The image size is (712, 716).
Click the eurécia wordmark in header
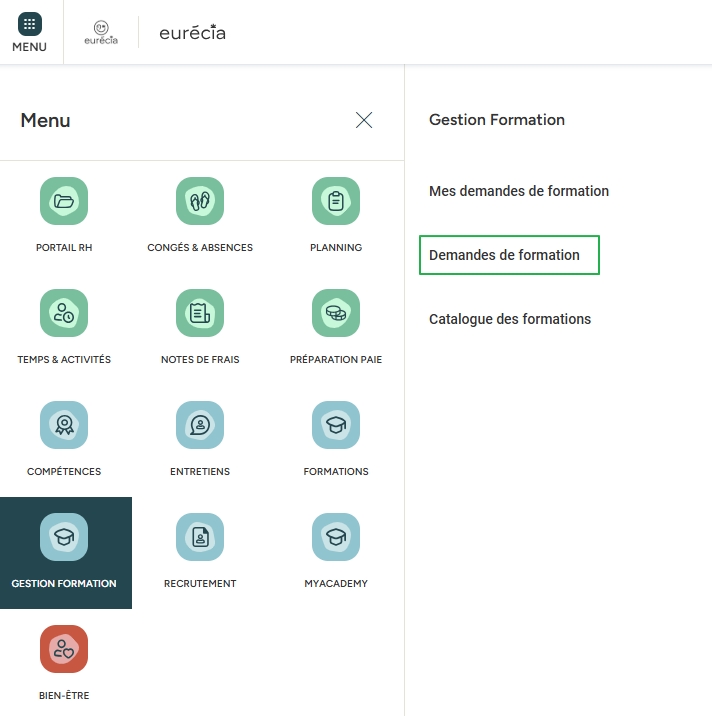[192, 32]
